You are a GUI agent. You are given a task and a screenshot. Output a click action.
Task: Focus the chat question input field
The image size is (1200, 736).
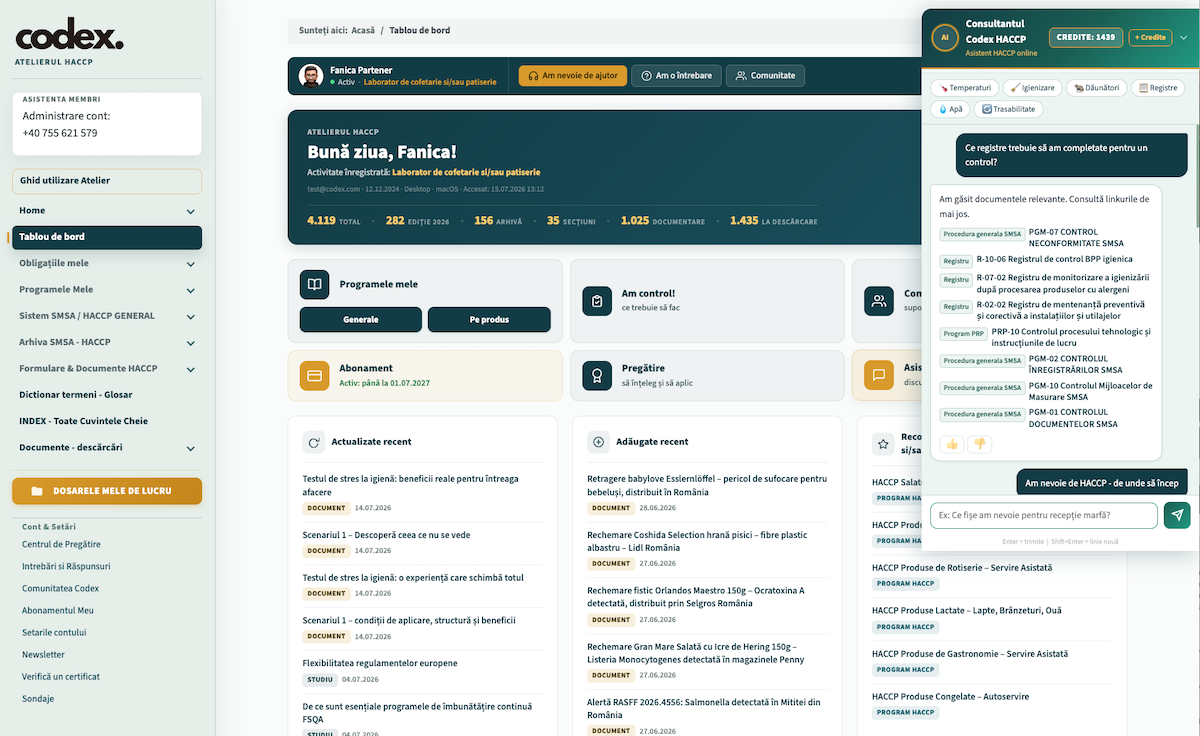click(x=1044, y=515)
